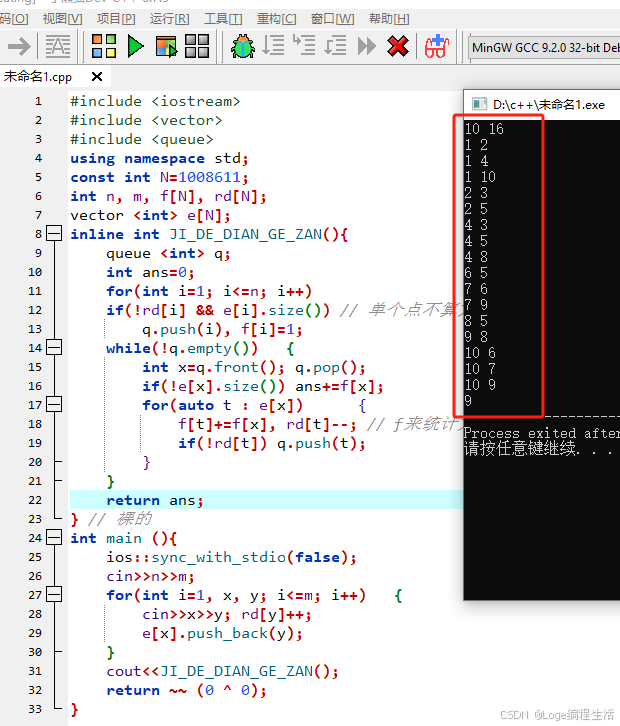
Task: Click the 'q.push(i), f[i]=1;' line
Action: [x=222, y=329]
